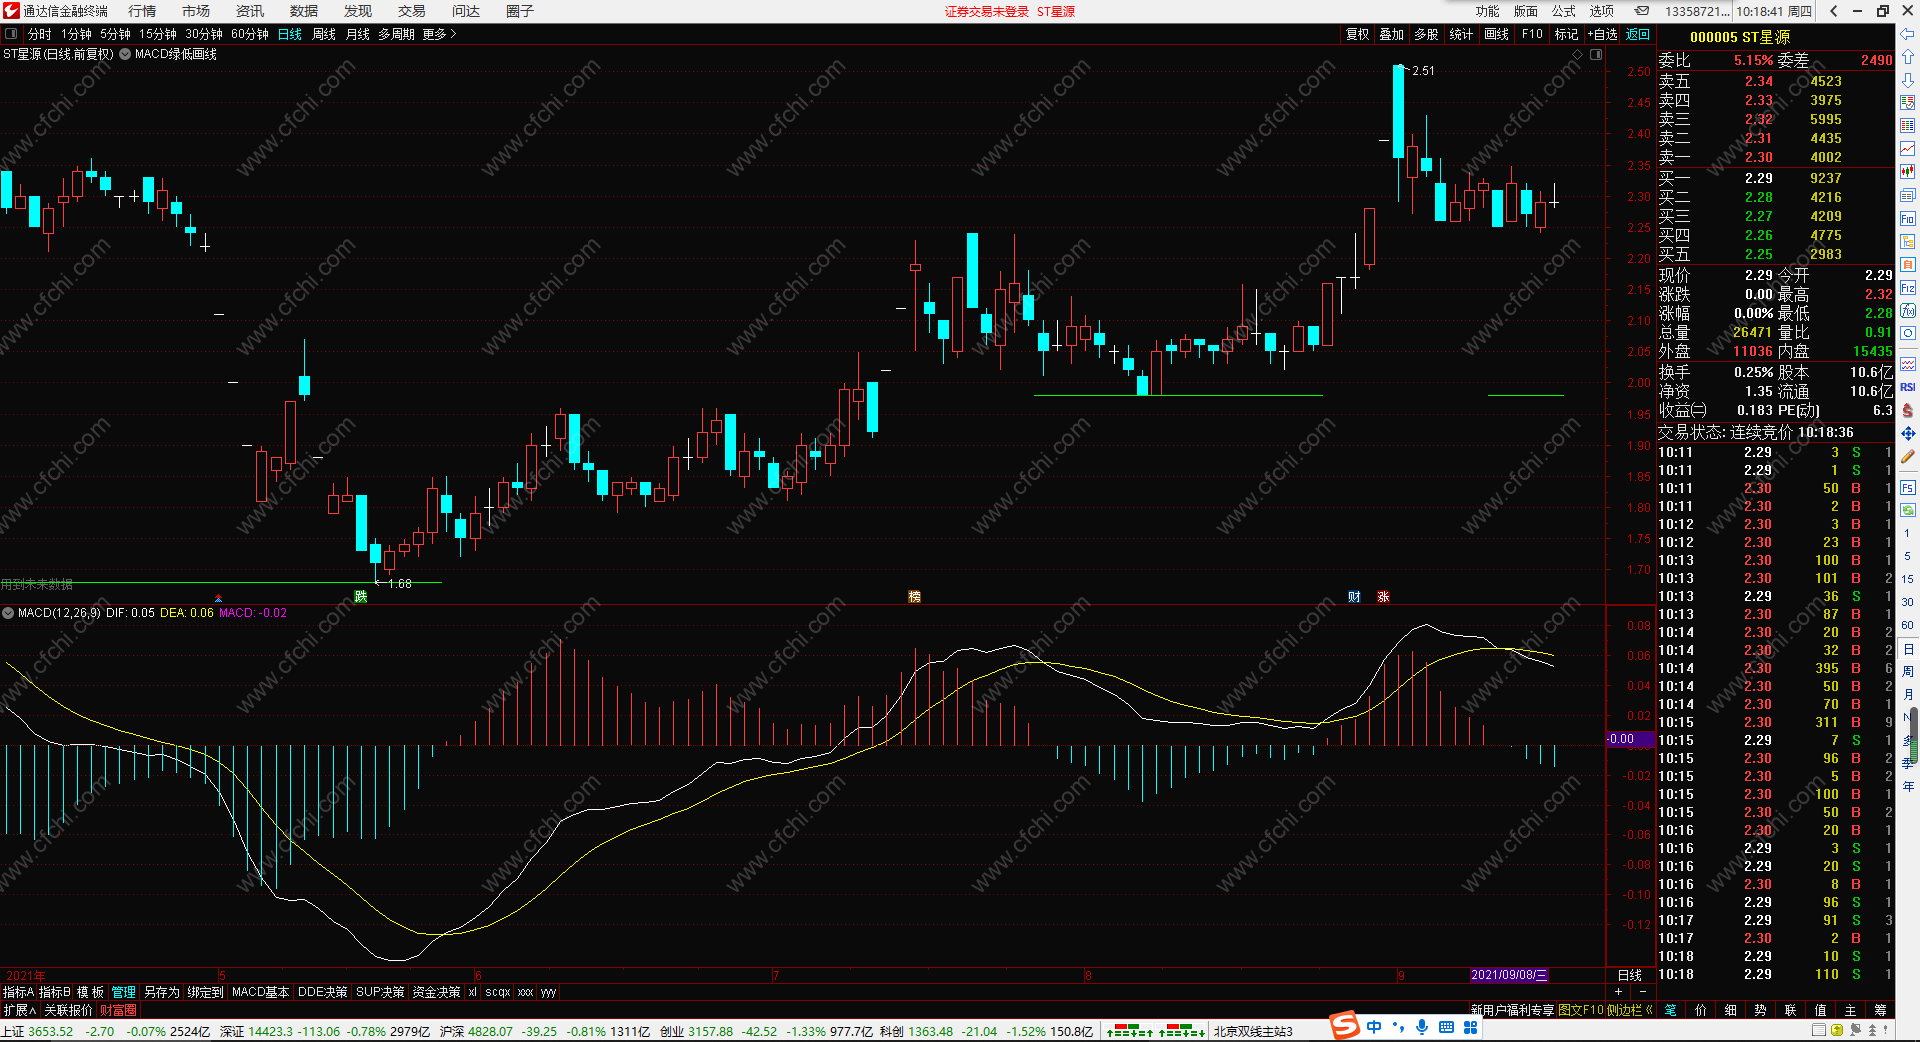This screenshot has width=1920, height=1042.
Task: Expand the 更多 periods dropdown
Action: [x=439, y=34]
